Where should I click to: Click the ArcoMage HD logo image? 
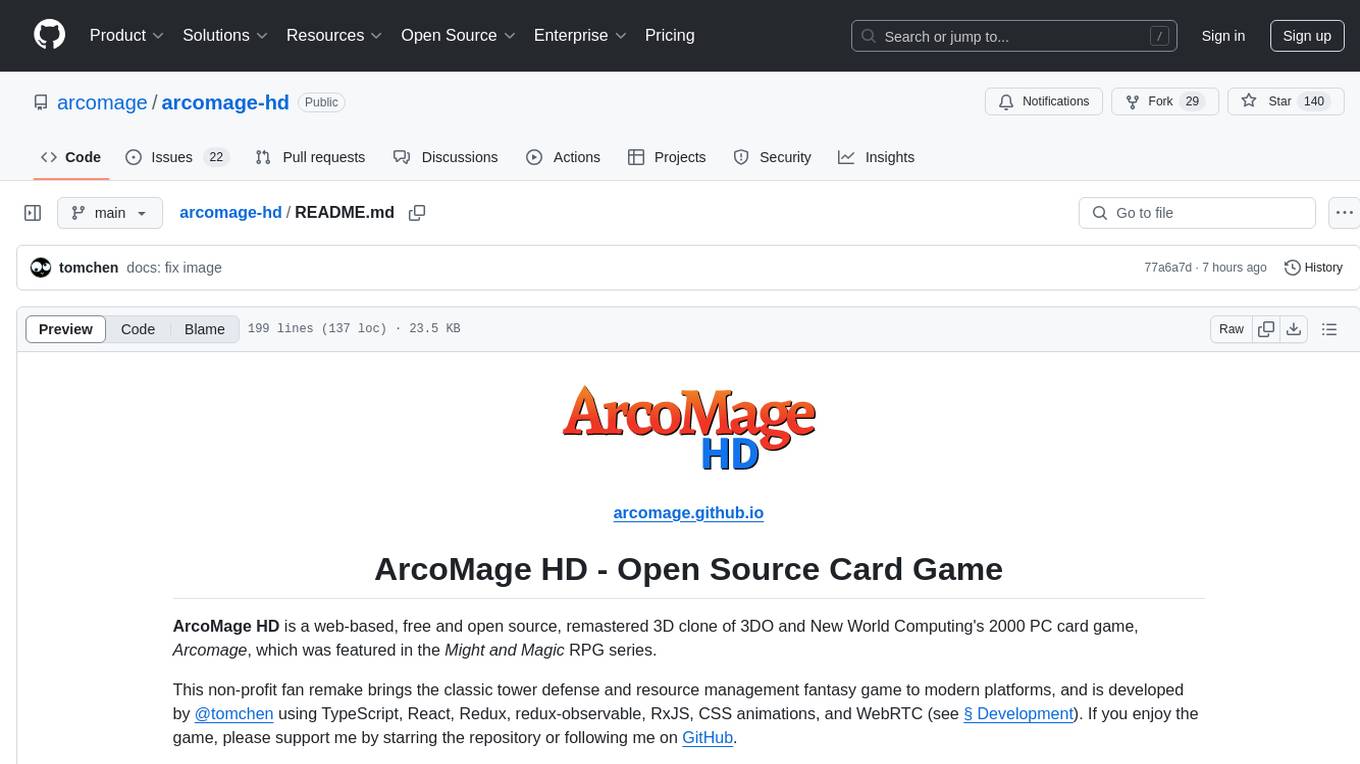pyautogui.click(x=688, y=428)
